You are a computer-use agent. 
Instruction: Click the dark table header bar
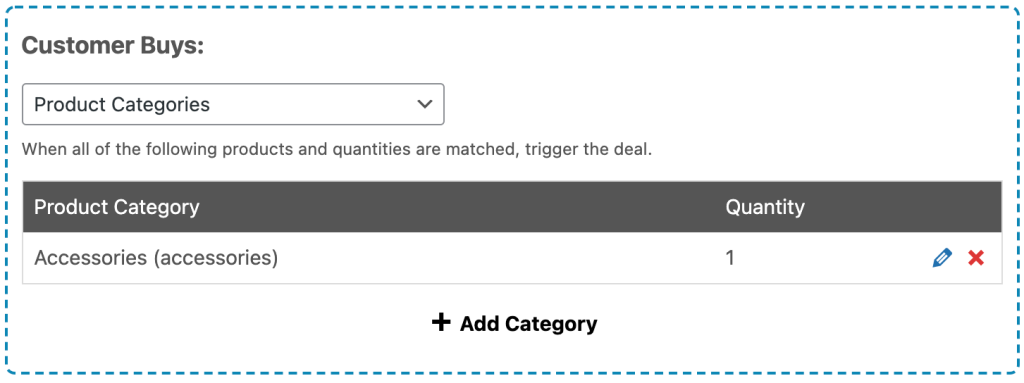click(x=512, y=207)
